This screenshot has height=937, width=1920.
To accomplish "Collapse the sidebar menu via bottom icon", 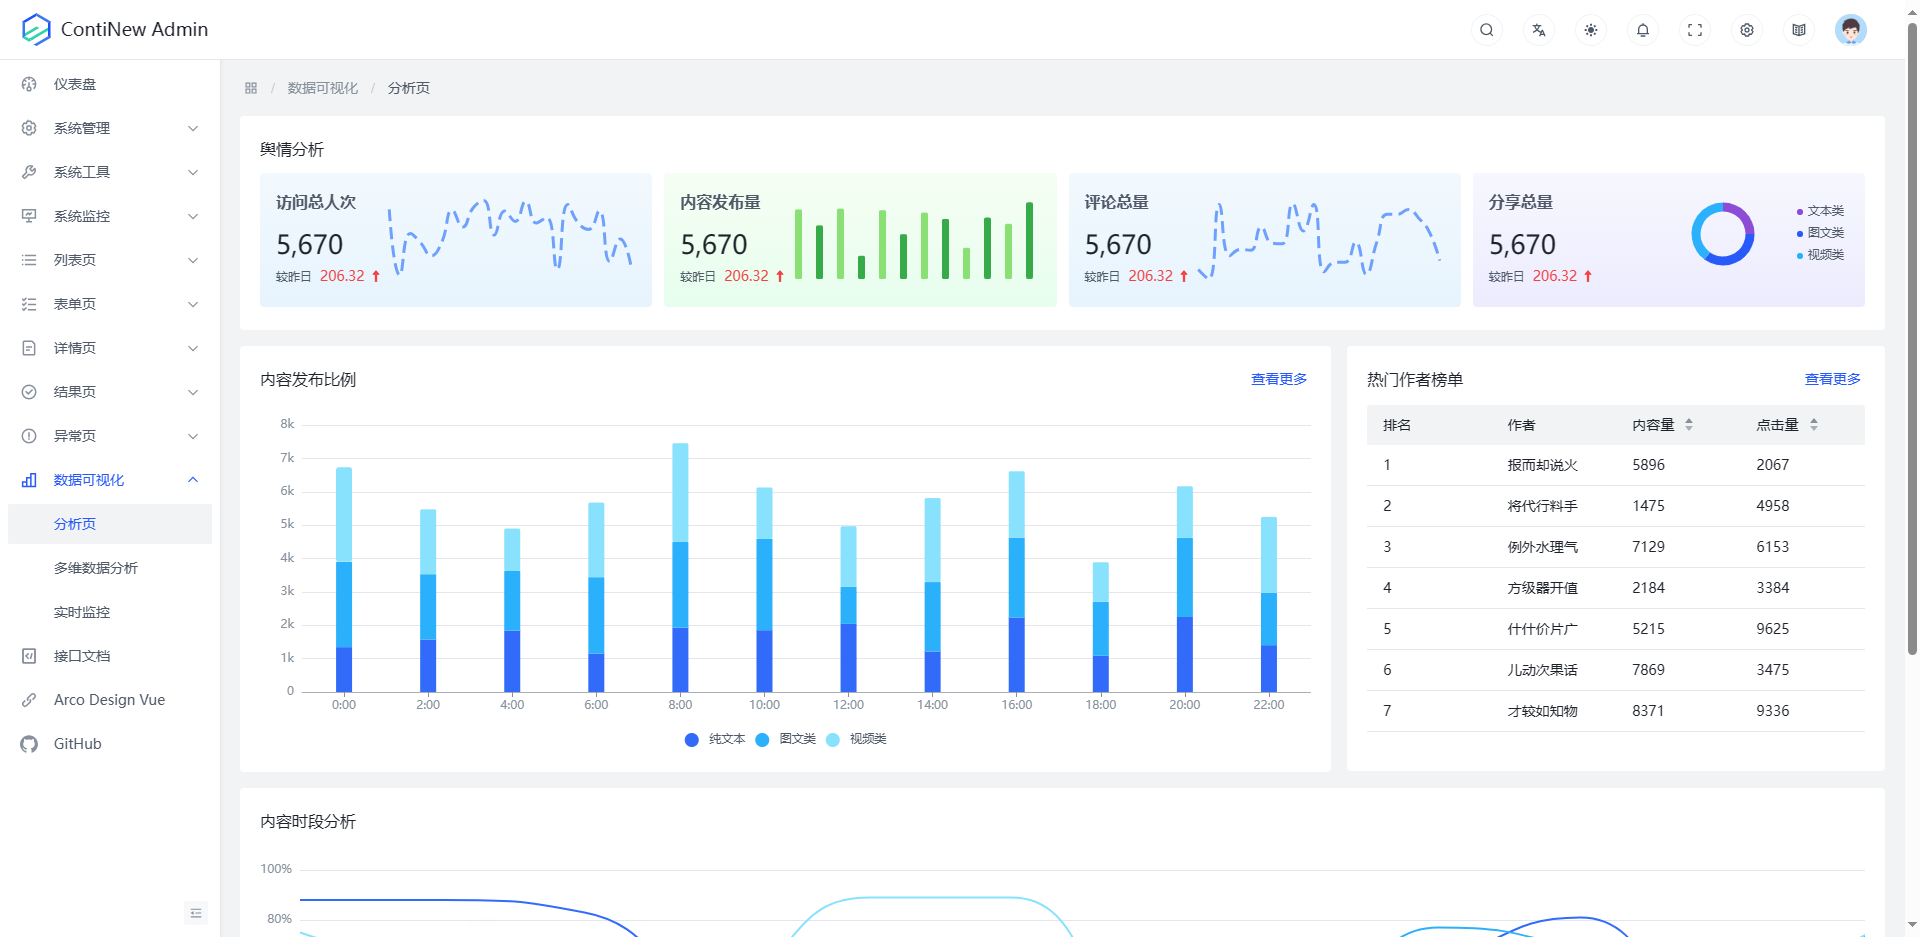I will coord(196,913).
